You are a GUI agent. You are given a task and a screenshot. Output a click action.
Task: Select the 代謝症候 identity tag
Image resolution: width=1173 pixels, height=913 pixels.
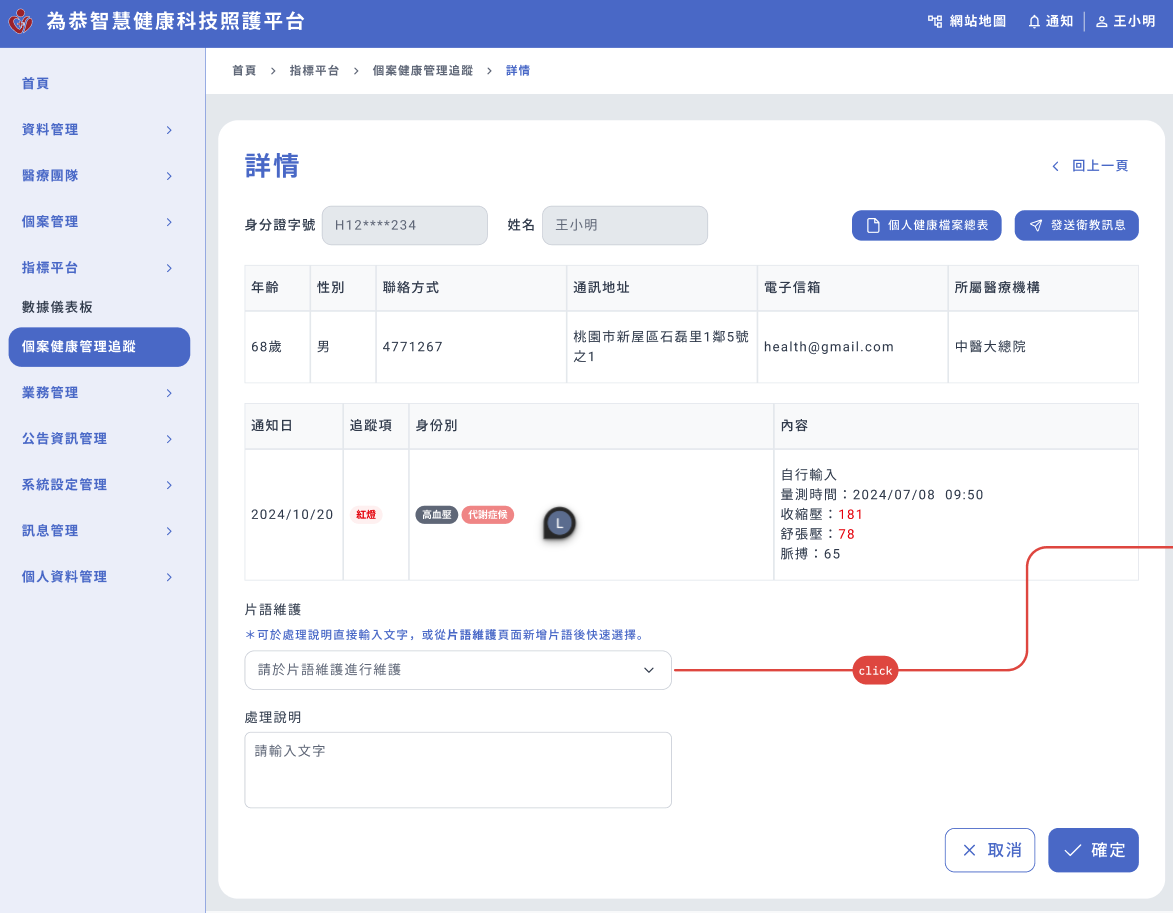pyautogui.click(x=487, y=515)
